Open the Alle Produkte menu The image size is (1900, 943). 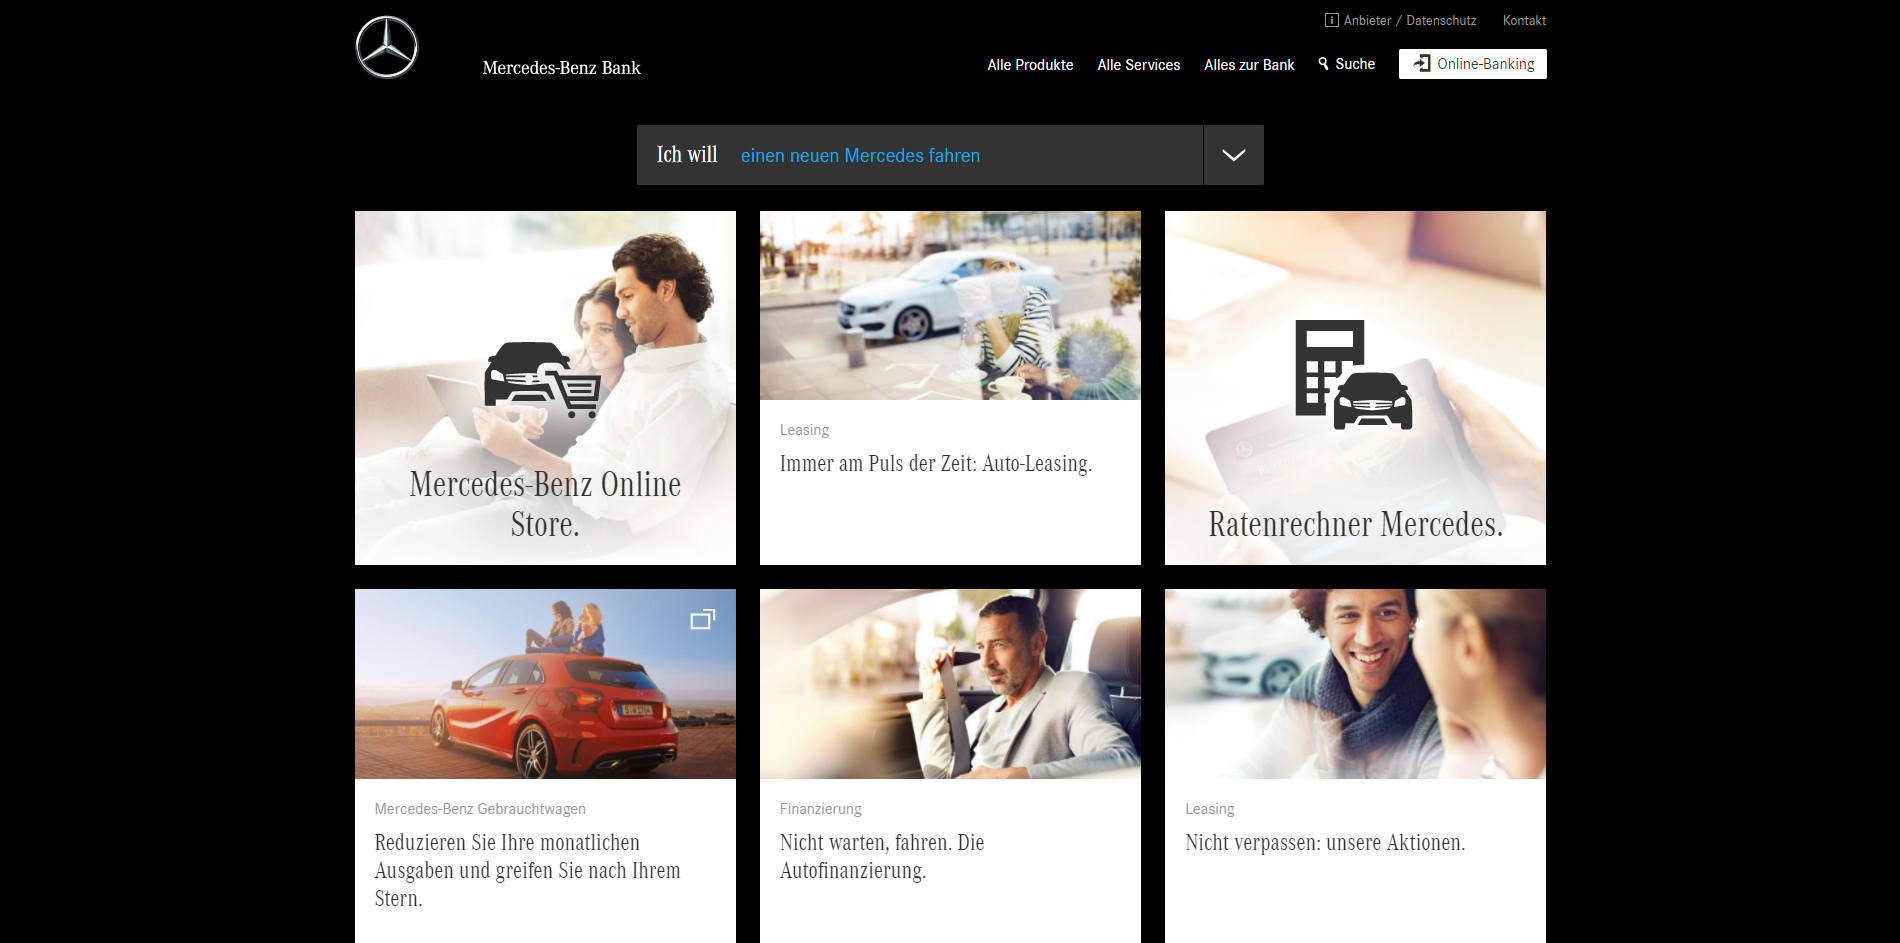[1030, 65]
